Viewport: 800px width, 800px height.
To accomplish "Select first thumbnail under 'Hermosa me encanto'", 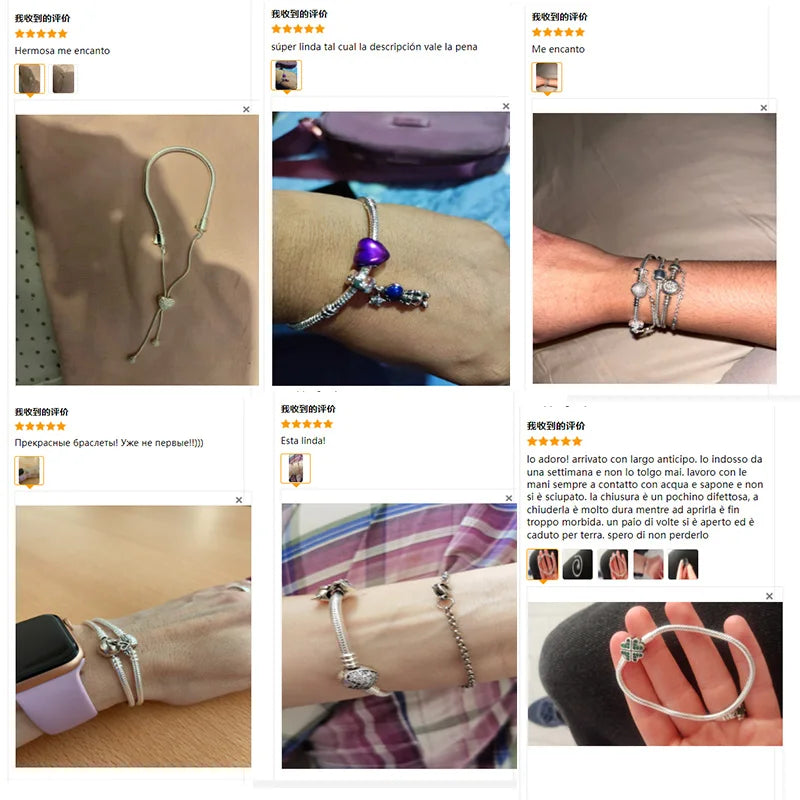I will 30,79.
